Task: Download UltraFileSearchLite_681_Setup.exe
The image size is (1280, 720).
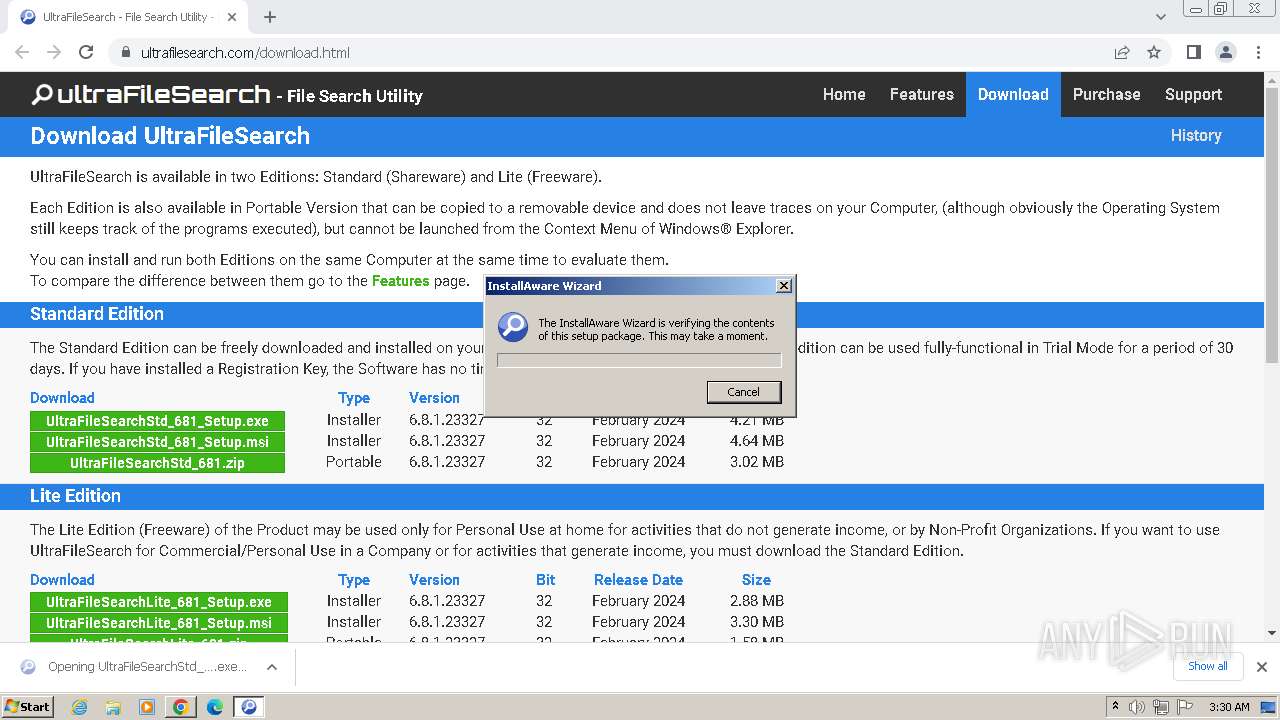Action: pyautogui.click(x=159, y=602)
